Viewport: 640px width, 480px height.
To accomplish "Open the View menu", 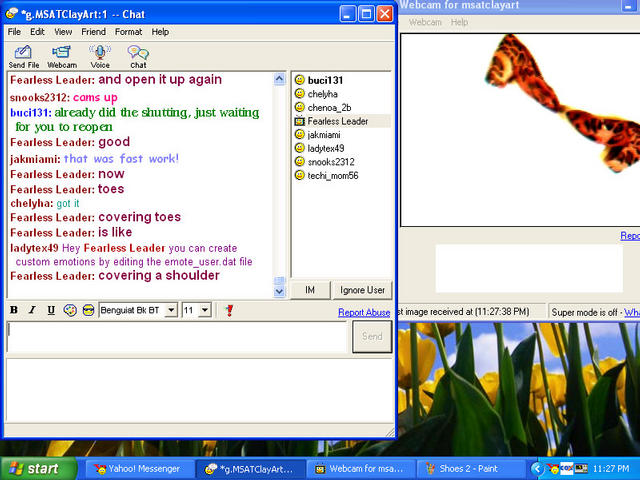I will pyautogui.click(x=63, y=32).
